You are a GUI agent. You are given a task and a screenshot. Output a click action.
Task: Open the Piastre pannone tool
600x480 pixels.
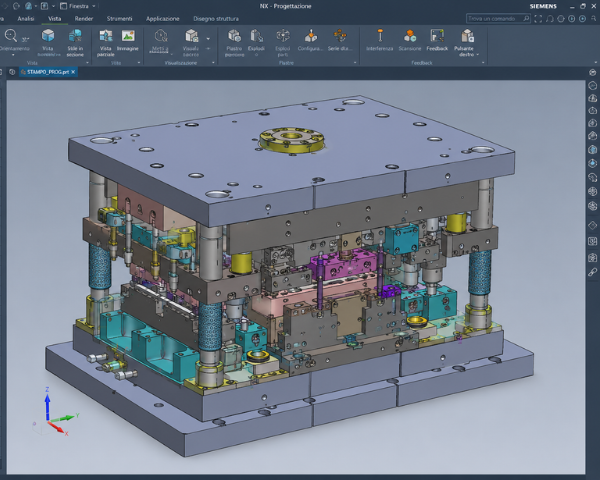click(x=234, y=36)
